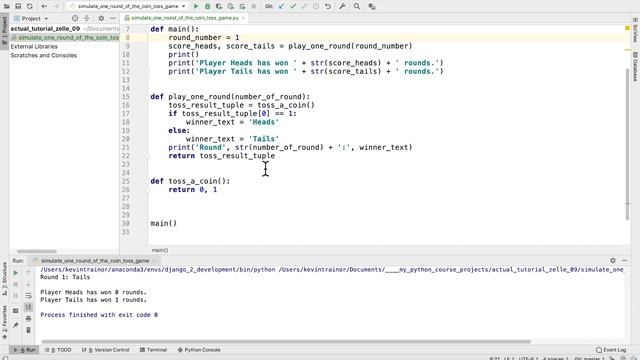Screen dimensions: 640x360
Task: Click the fold marker at line 7
Action: coord(148,29)
